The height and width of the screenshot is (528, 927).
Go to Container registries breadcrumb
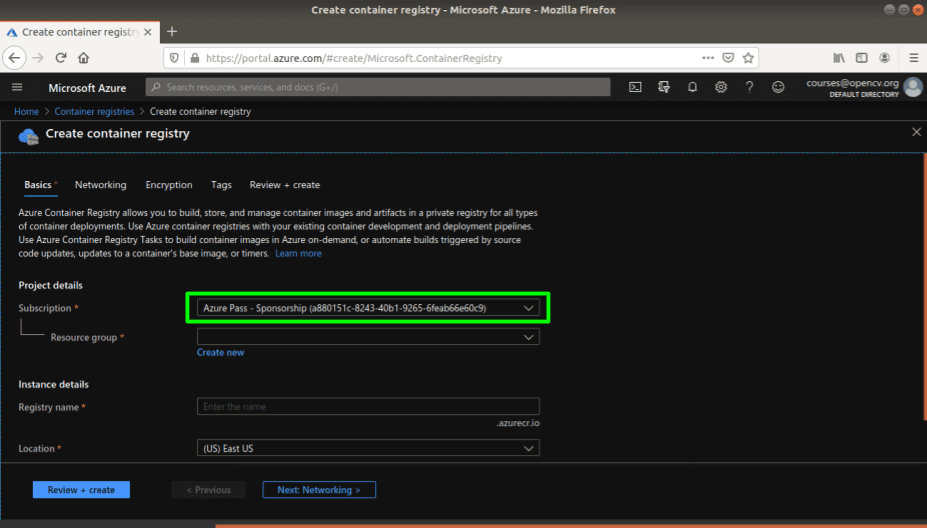coord(94,111)
